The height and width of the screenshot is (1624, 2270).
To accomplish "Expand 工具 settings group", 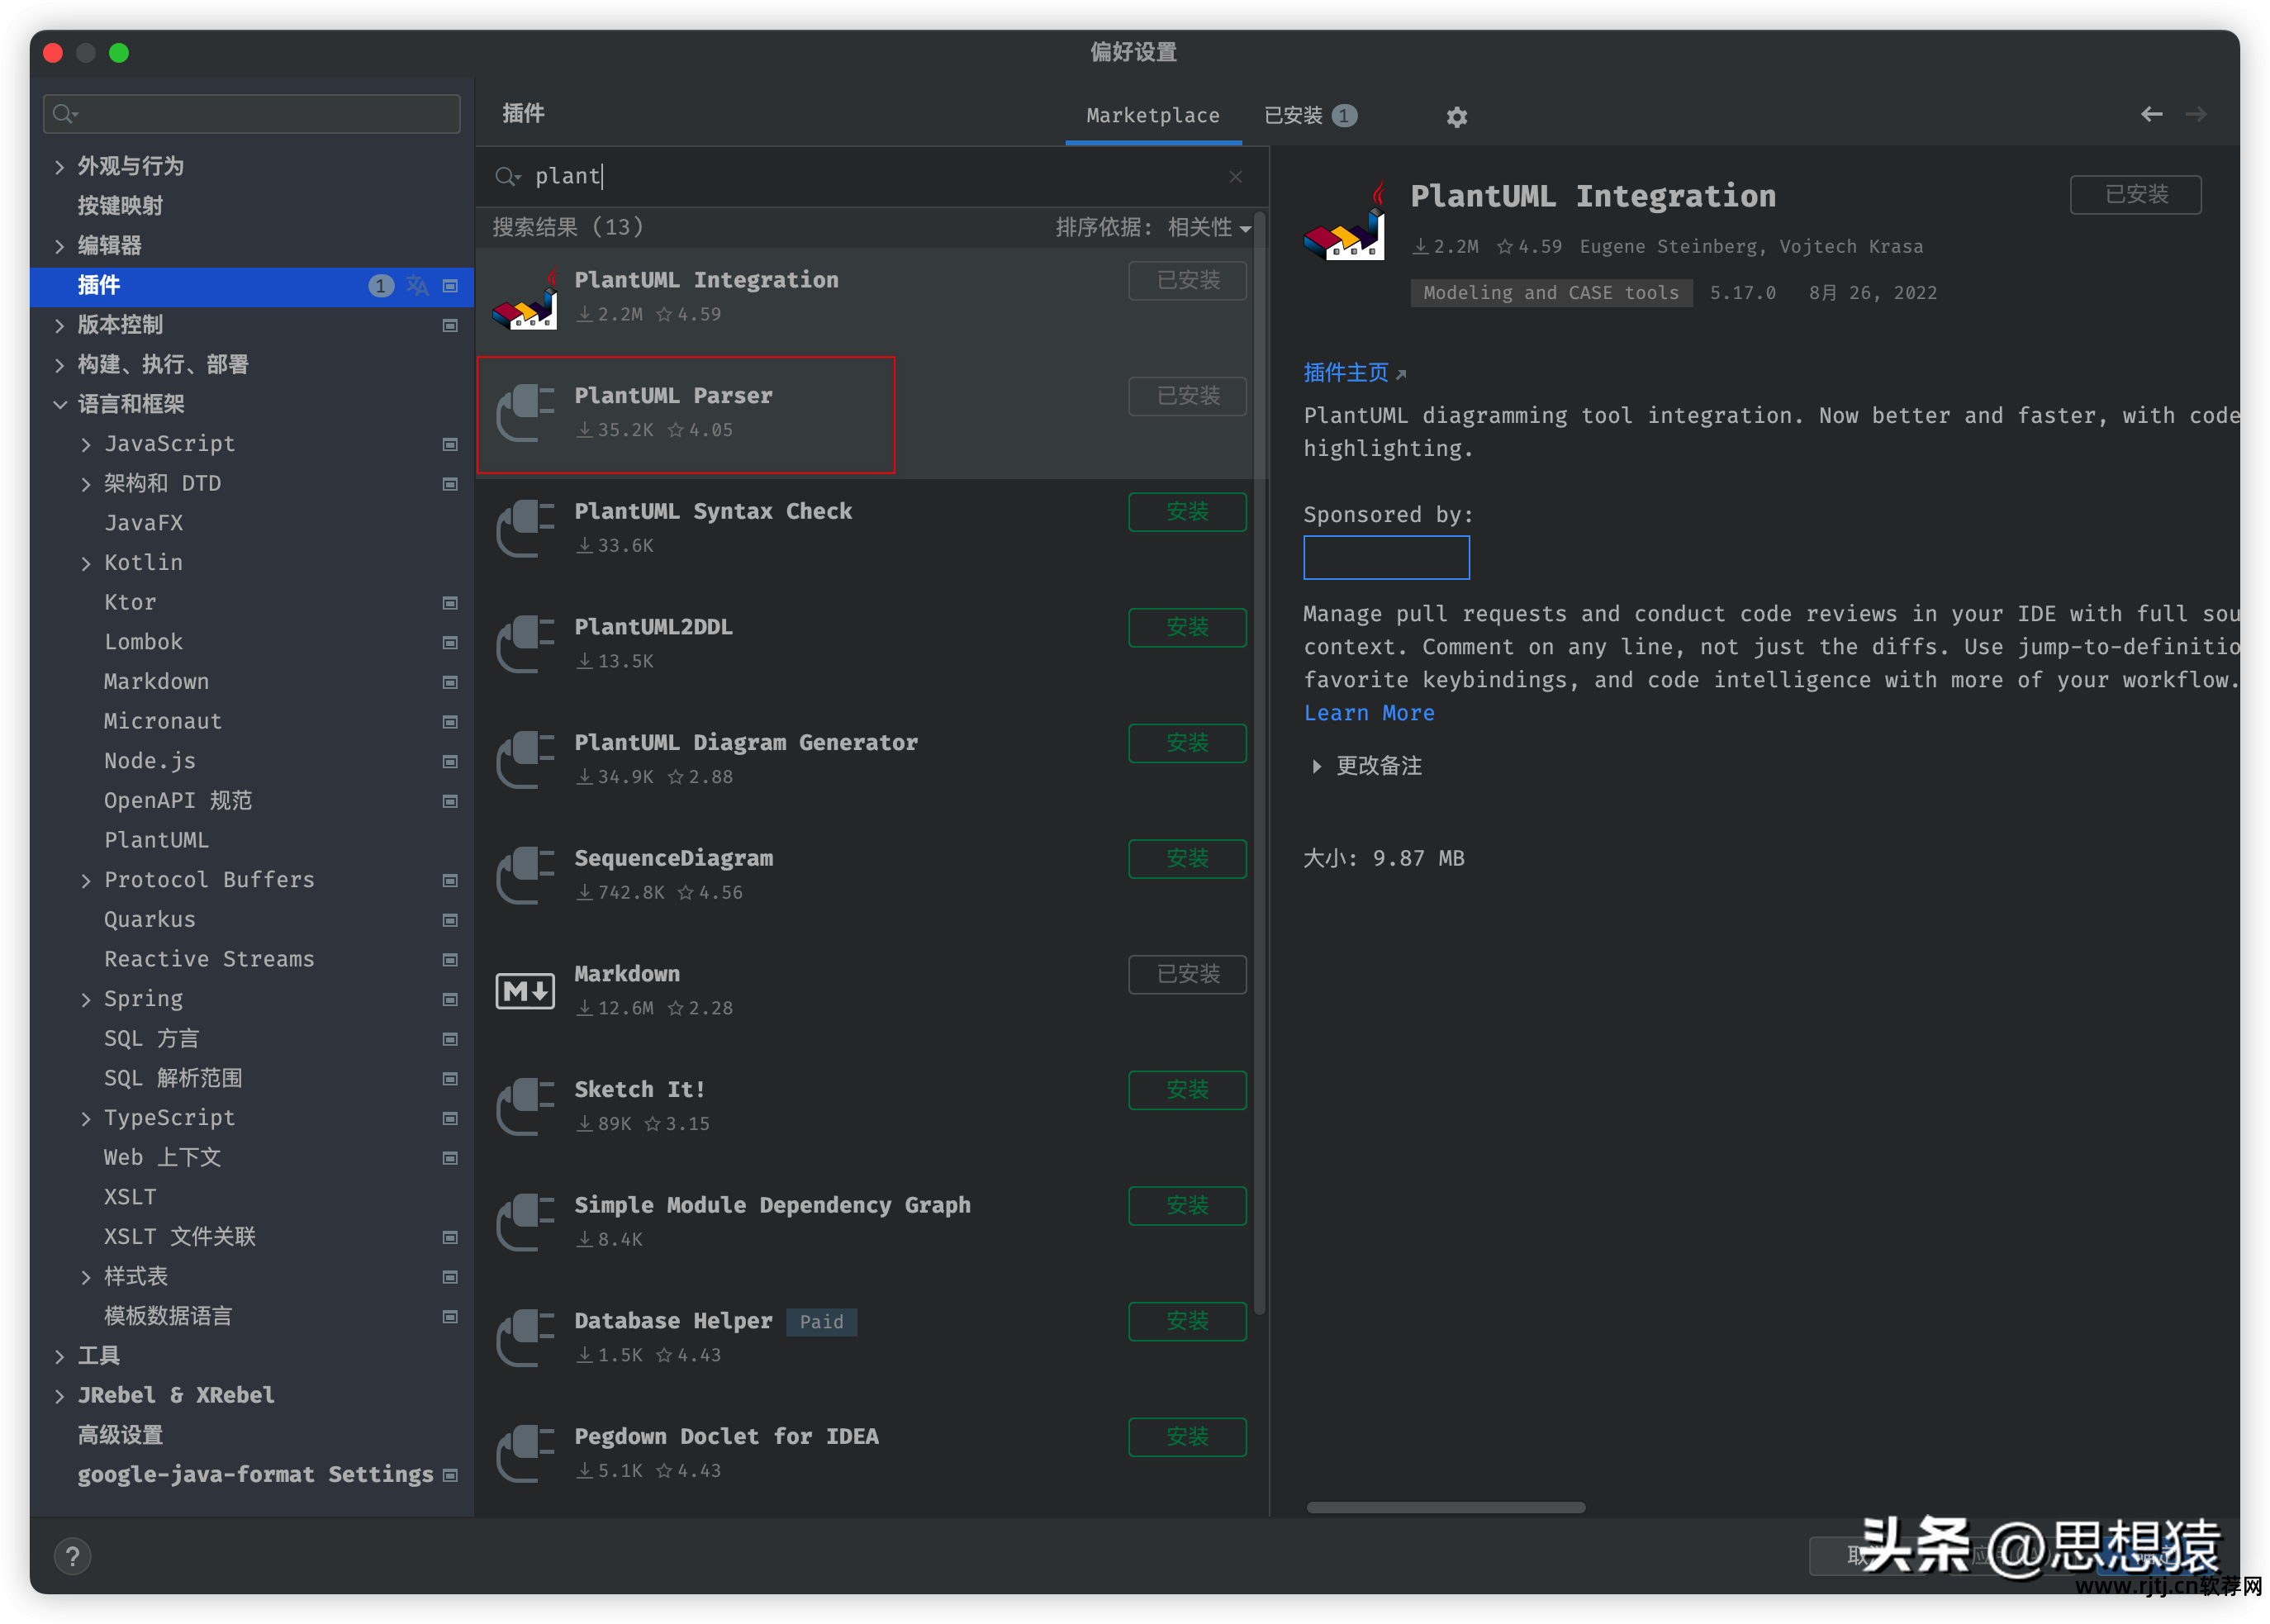I will coord(59,1357).
